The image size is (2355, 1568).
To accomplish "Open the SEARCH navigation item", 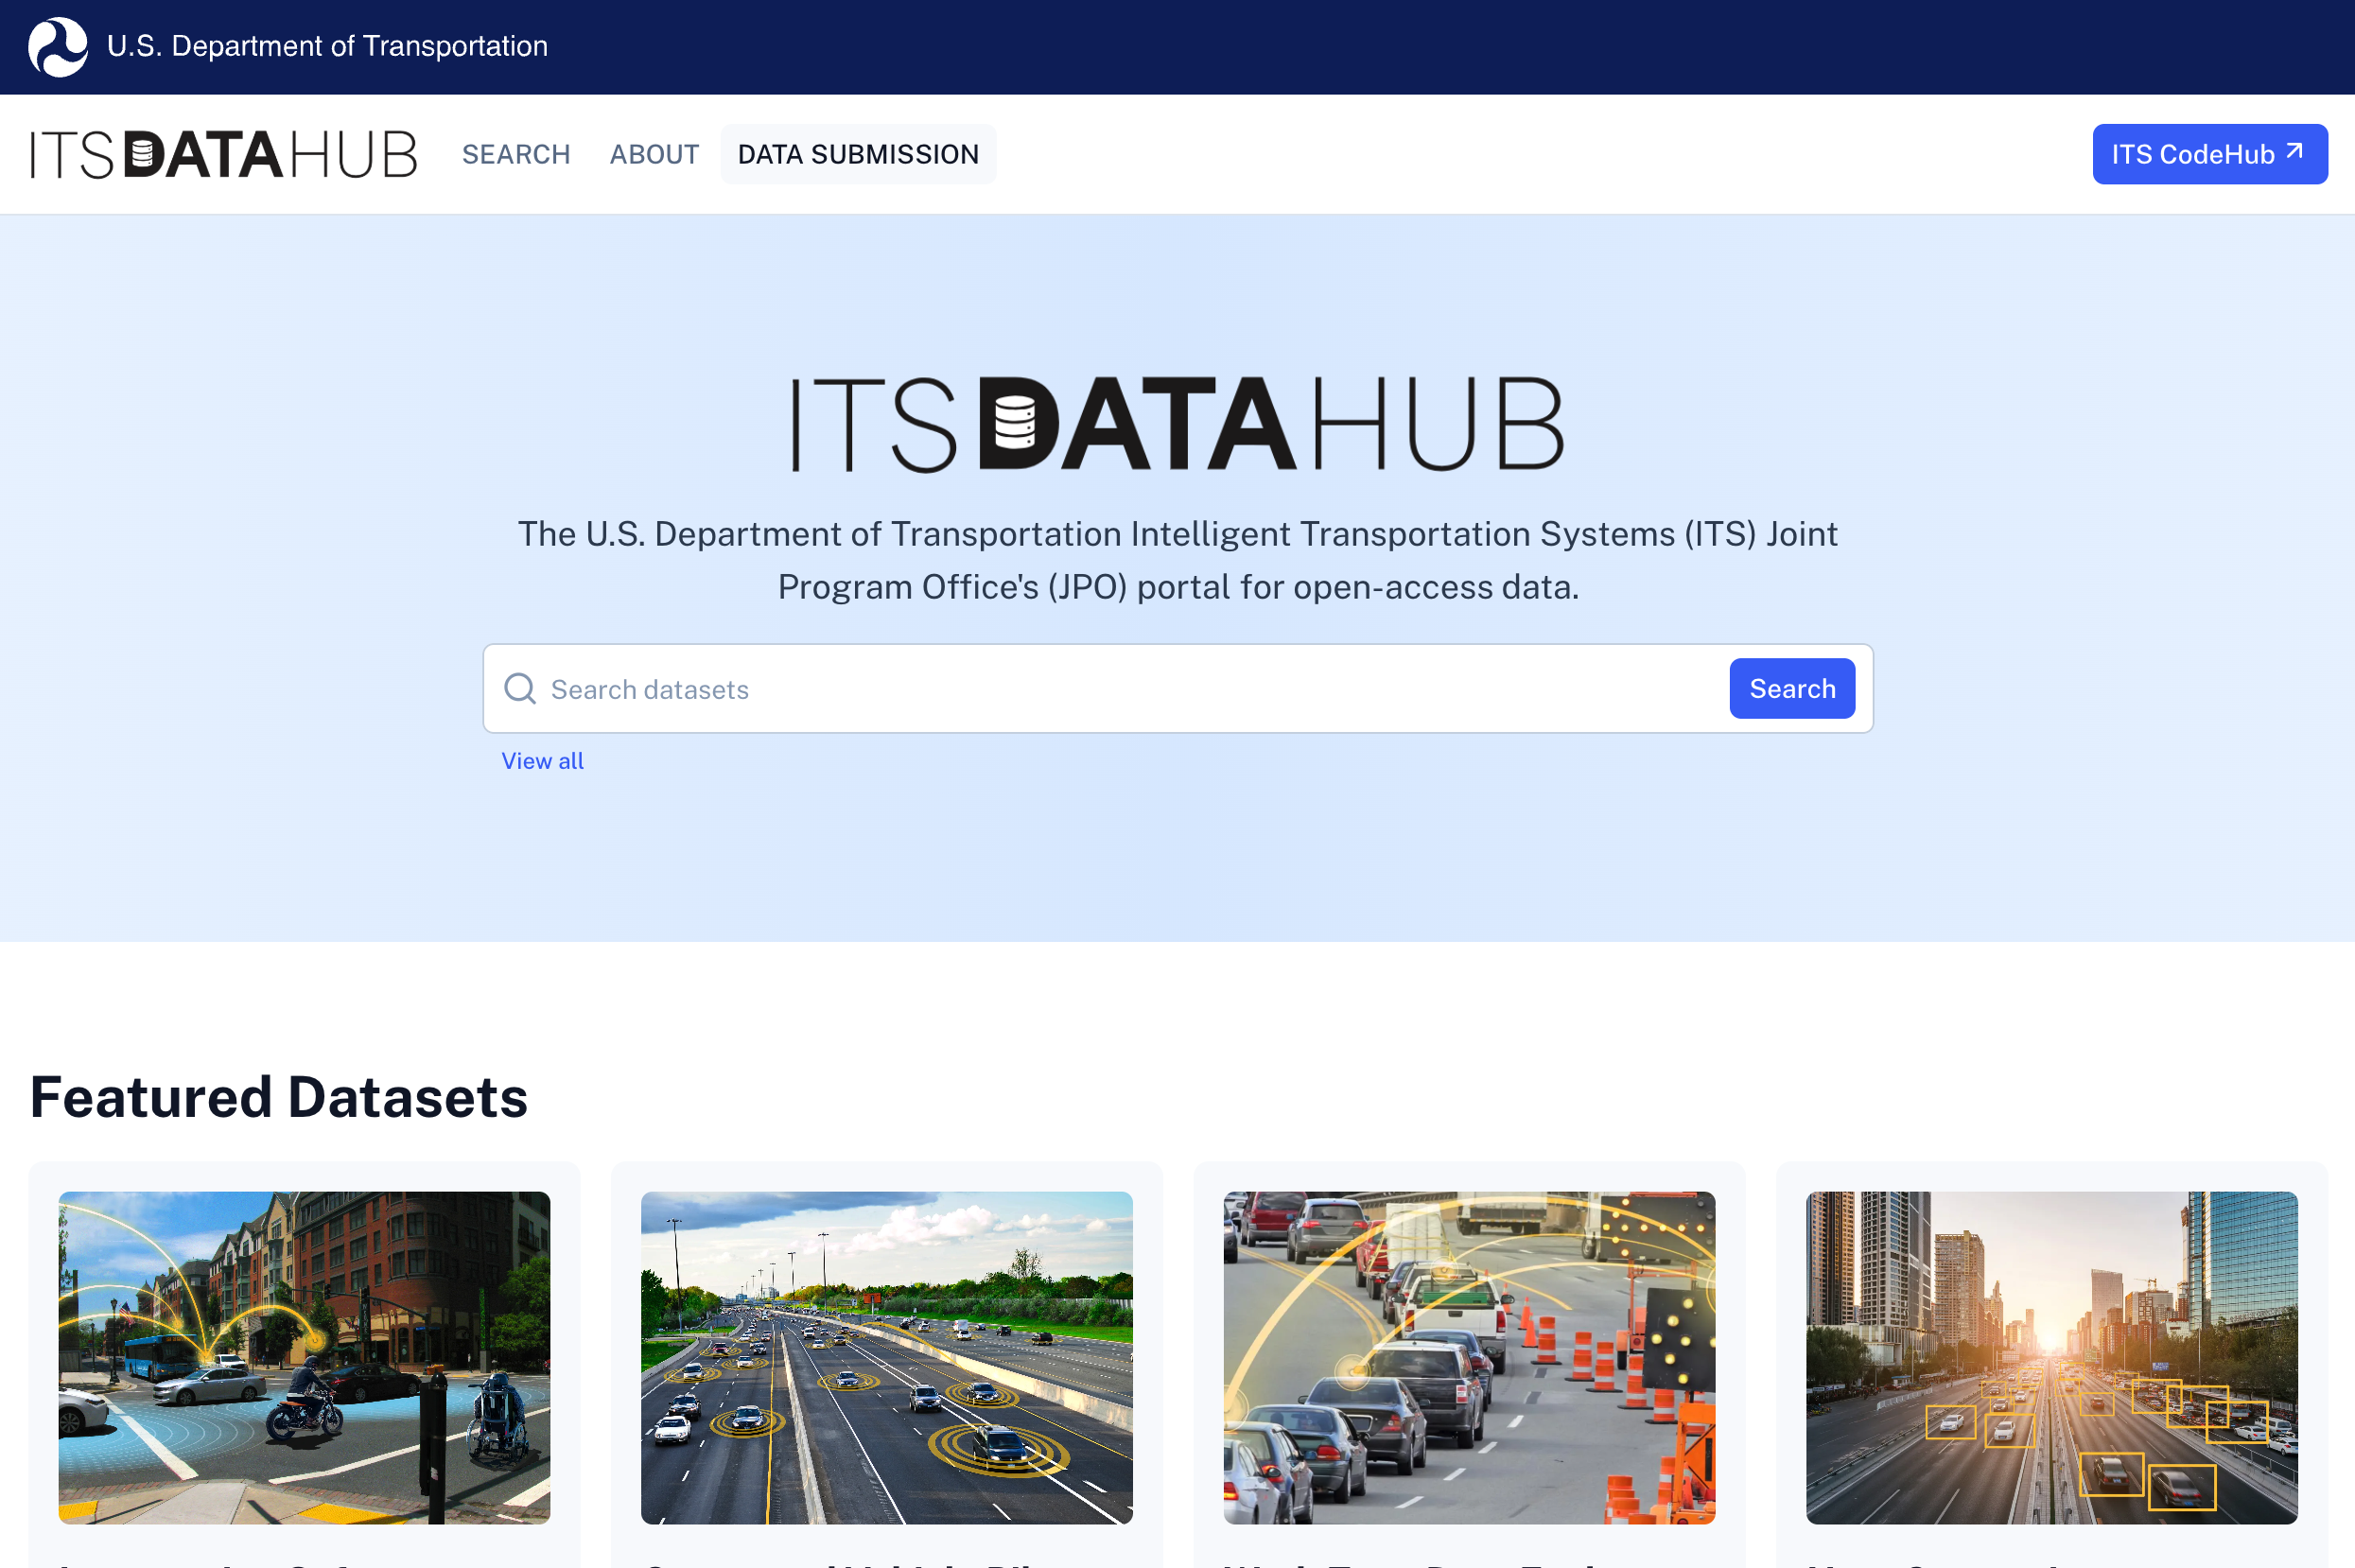I will [515, 154].
